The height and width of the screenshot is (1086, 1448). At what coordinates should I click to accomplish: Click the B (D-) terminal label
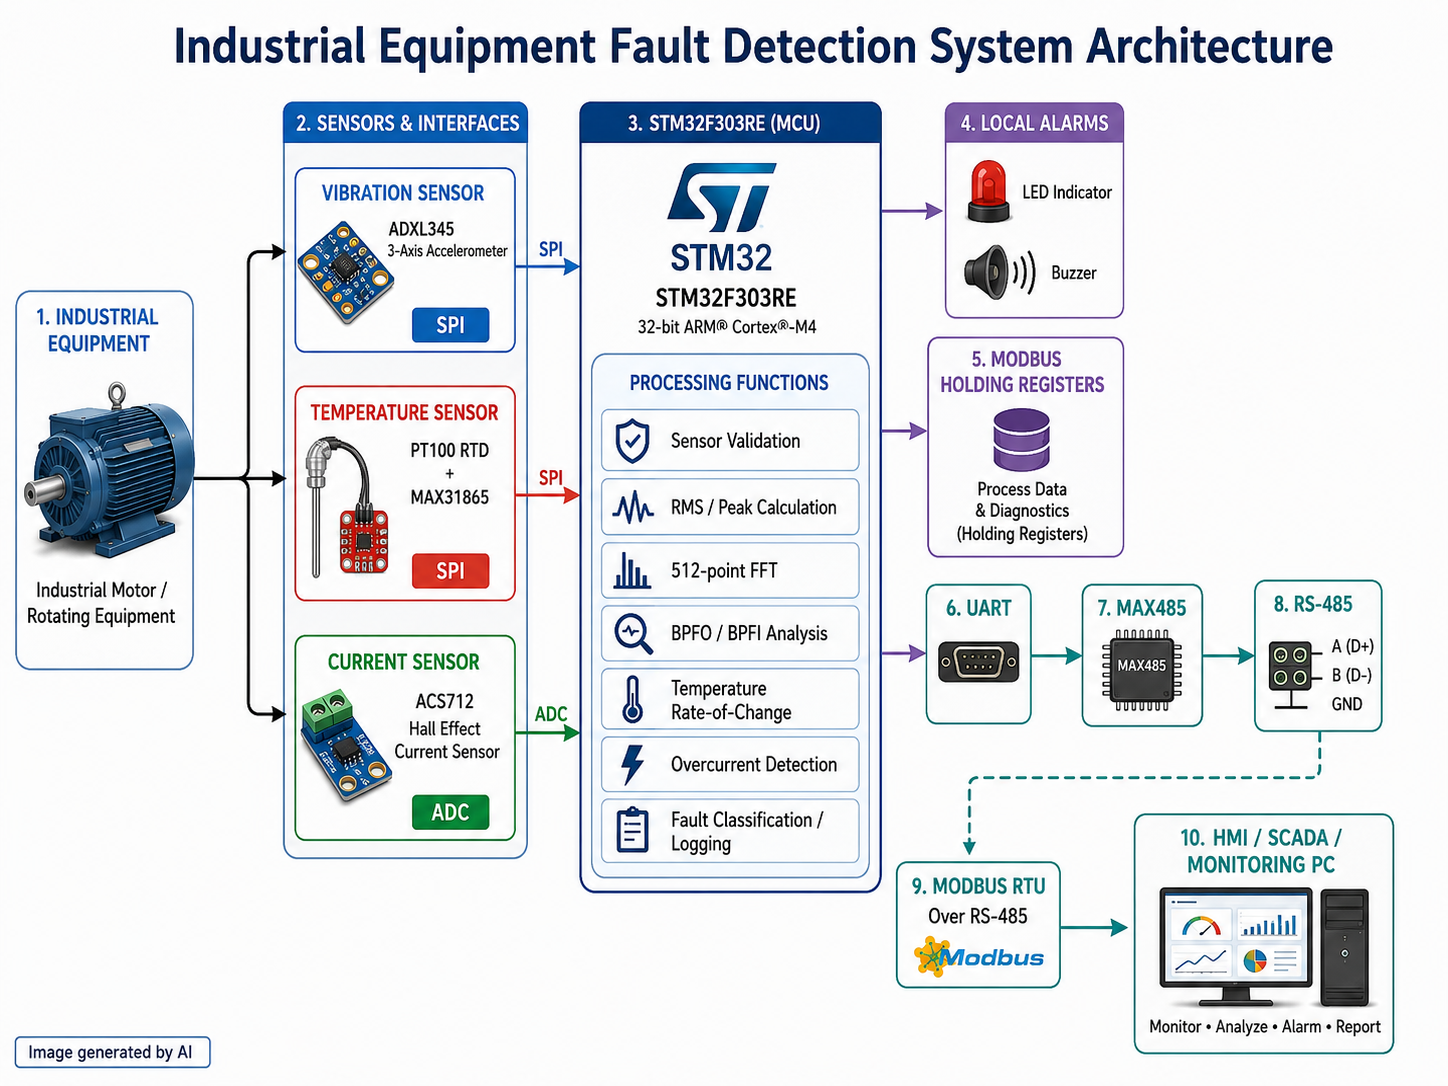click(x=1352, y=675)
